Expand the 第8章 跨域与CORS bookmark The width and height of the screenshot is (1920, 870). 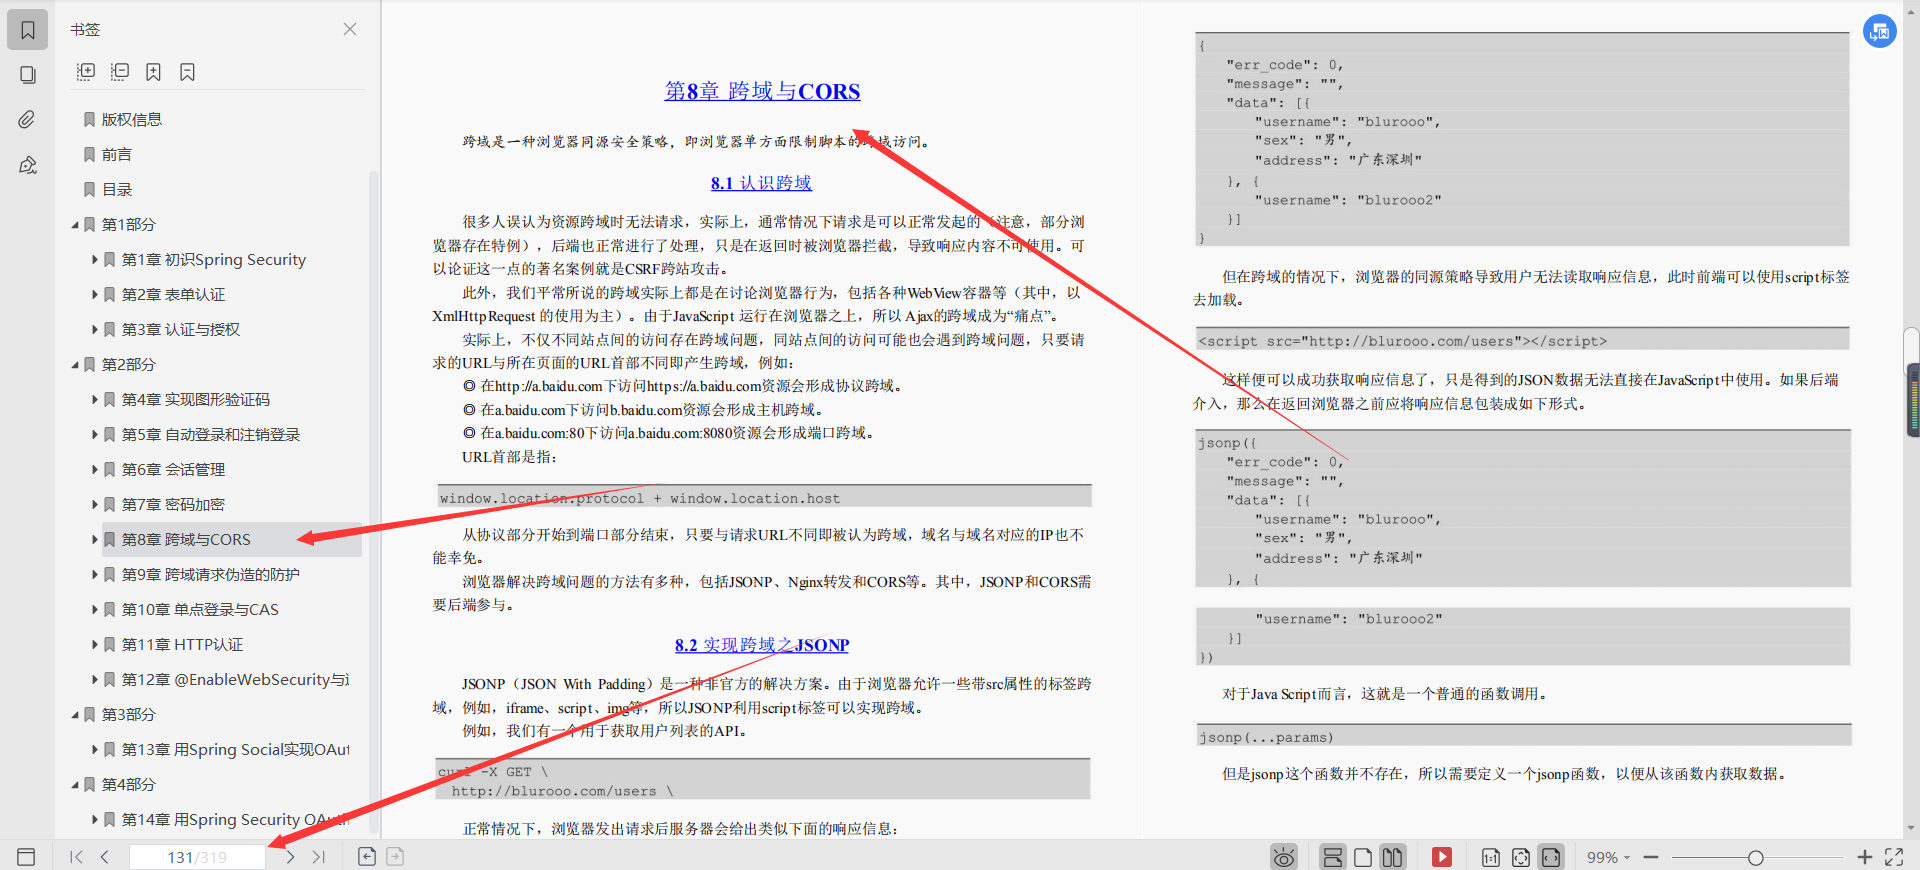(x=95, y=540)
